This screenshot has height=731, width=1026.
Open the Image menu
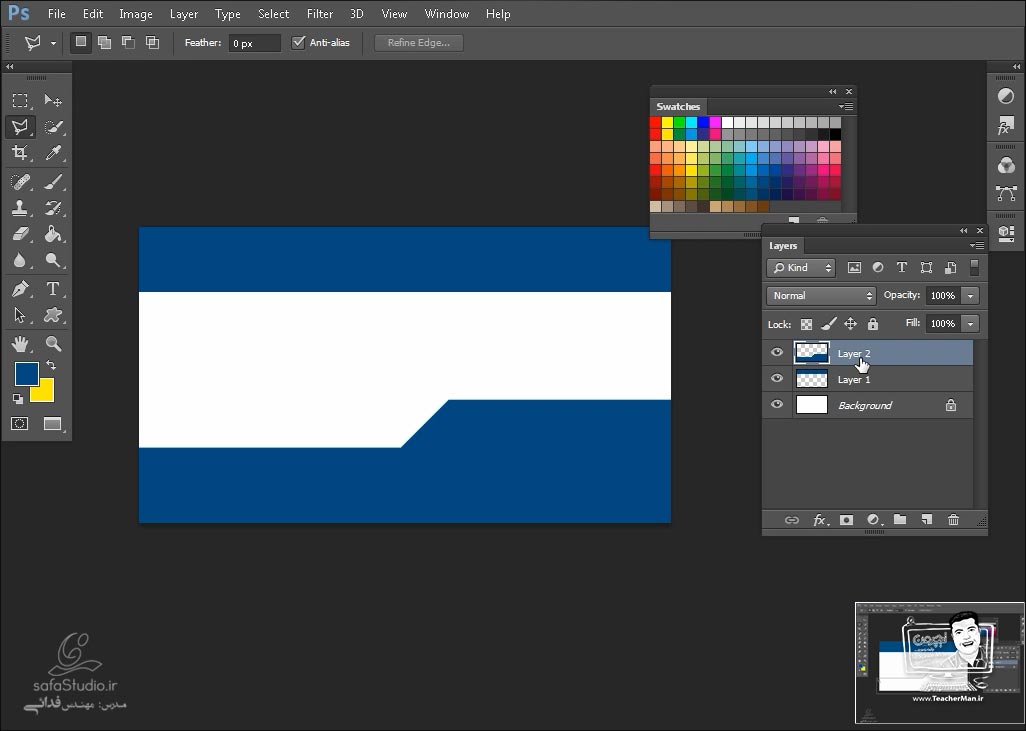click(x=135, y=14)
